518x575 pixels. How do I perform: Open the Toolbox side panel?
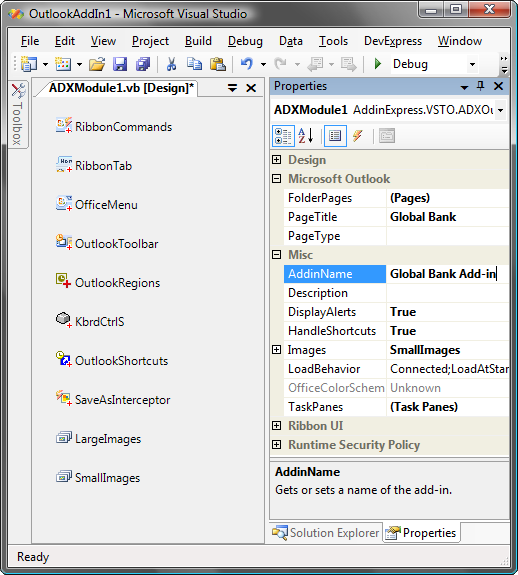tap(18, 114)
